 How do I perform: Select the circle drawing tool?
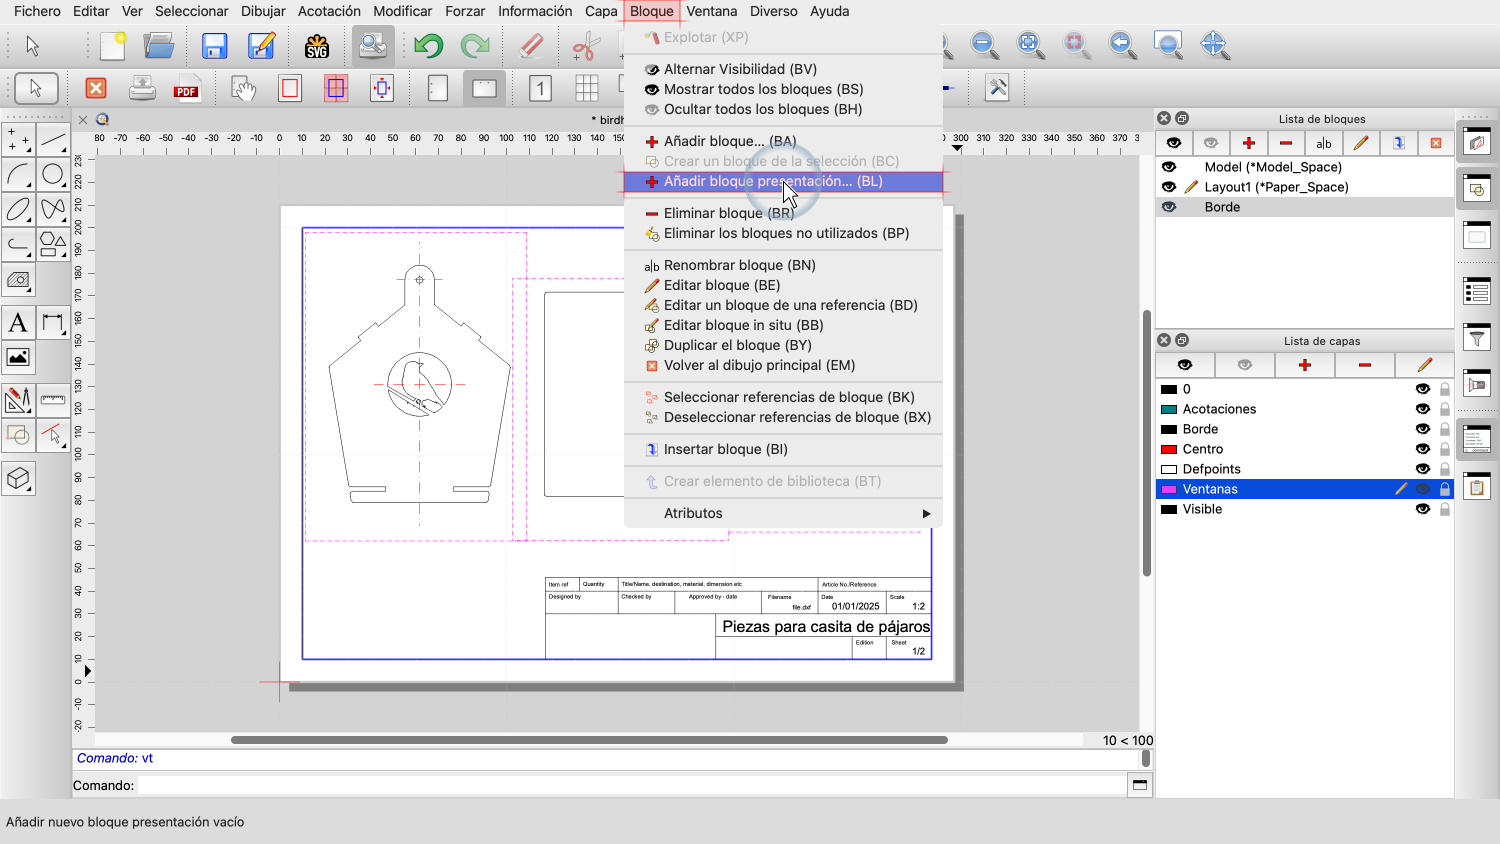53,175
